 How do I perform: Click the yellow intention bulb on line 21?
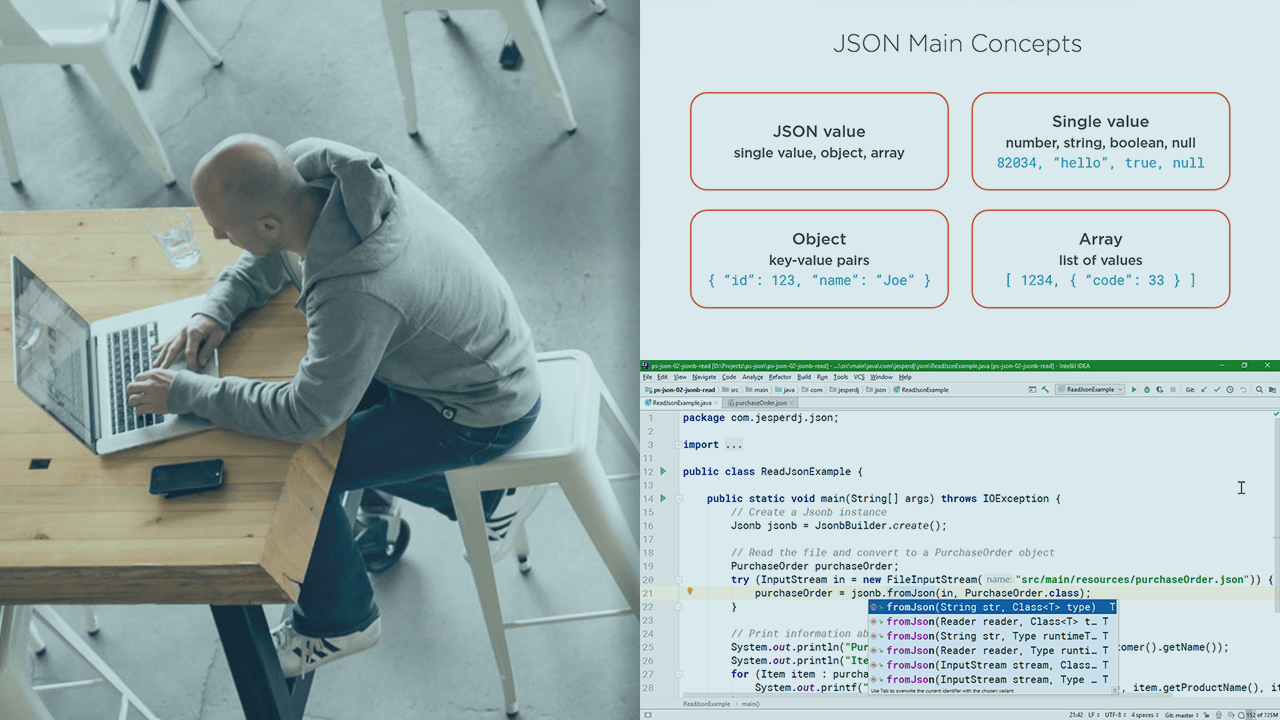tap(689, 592)
